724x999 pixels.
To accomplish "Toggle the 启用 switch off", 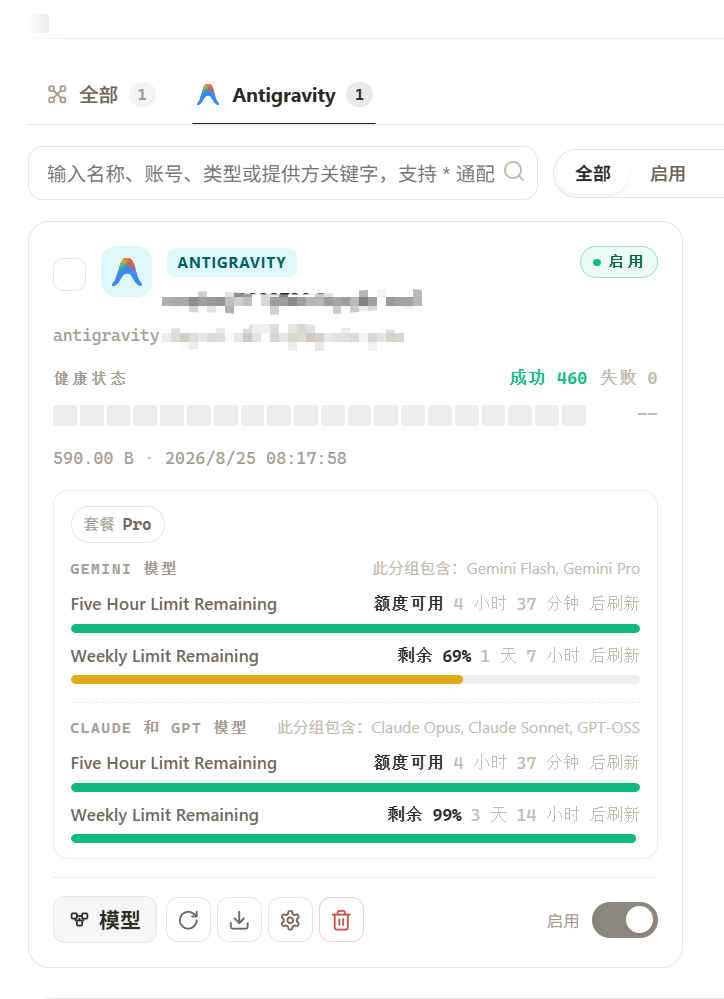I will [x=625, y=919].
